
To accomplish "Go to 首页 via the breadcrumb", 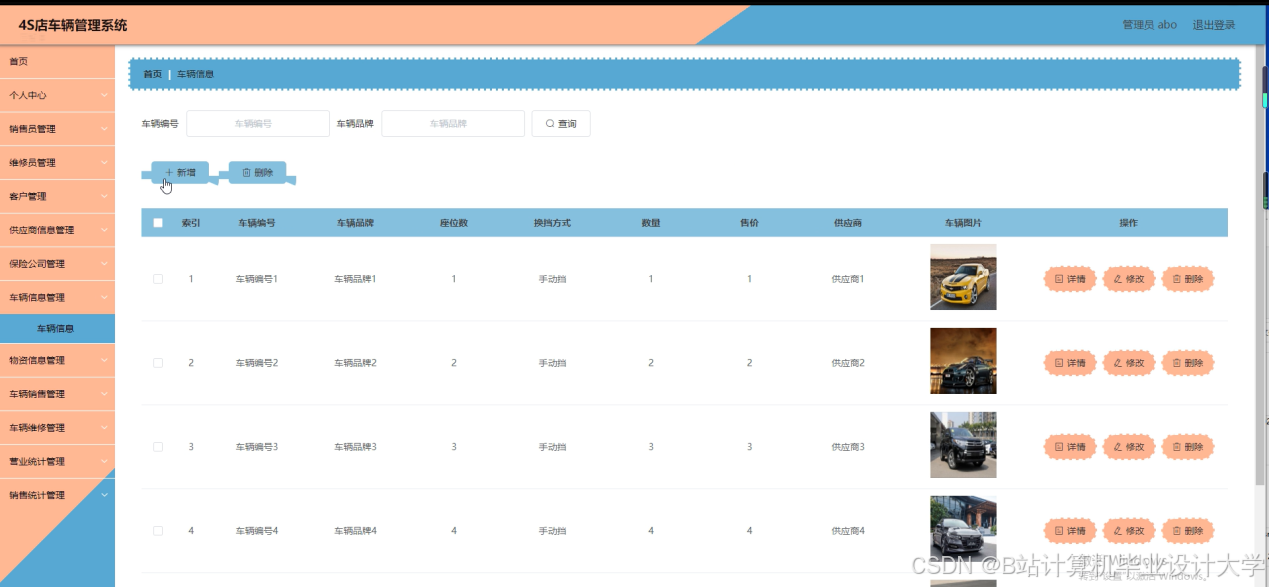I will coord(152,74).
